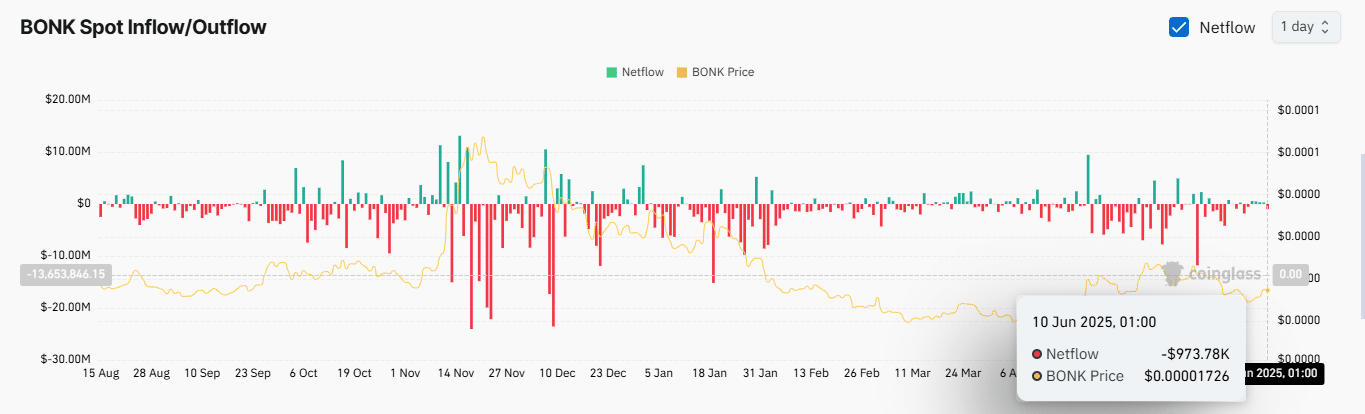This screenshot has height=414, width=1365.
Task: Click the yellow BONK Price dot in tooltip
Action: 1037,376
